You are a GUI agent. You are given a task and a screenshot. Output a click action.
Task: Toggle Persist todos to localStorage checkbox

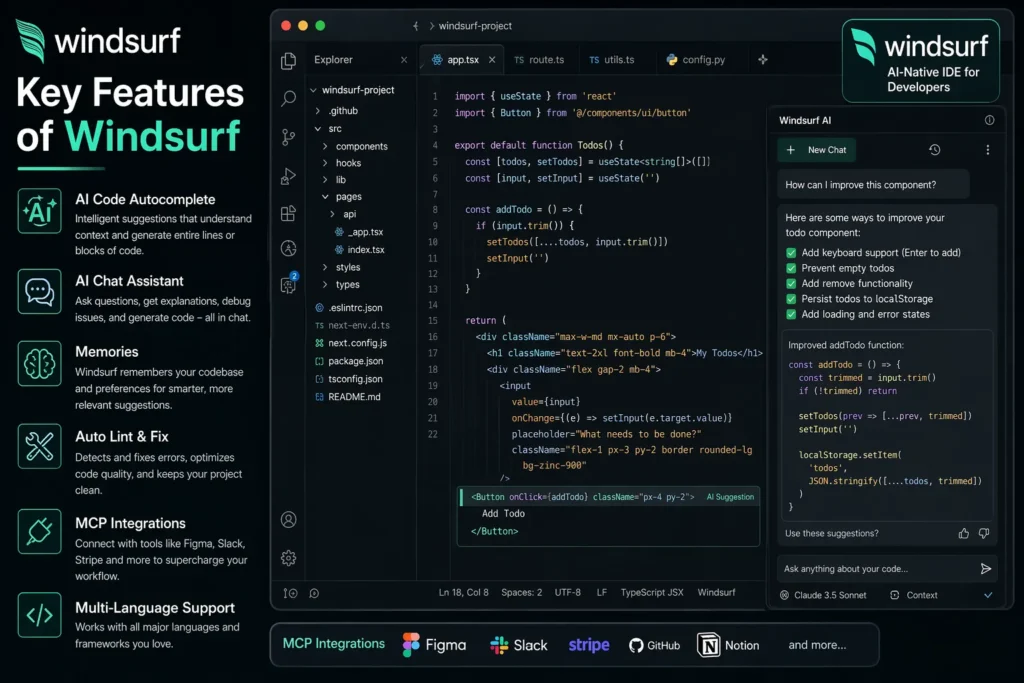pyautogui.click(x=791, y=299)
